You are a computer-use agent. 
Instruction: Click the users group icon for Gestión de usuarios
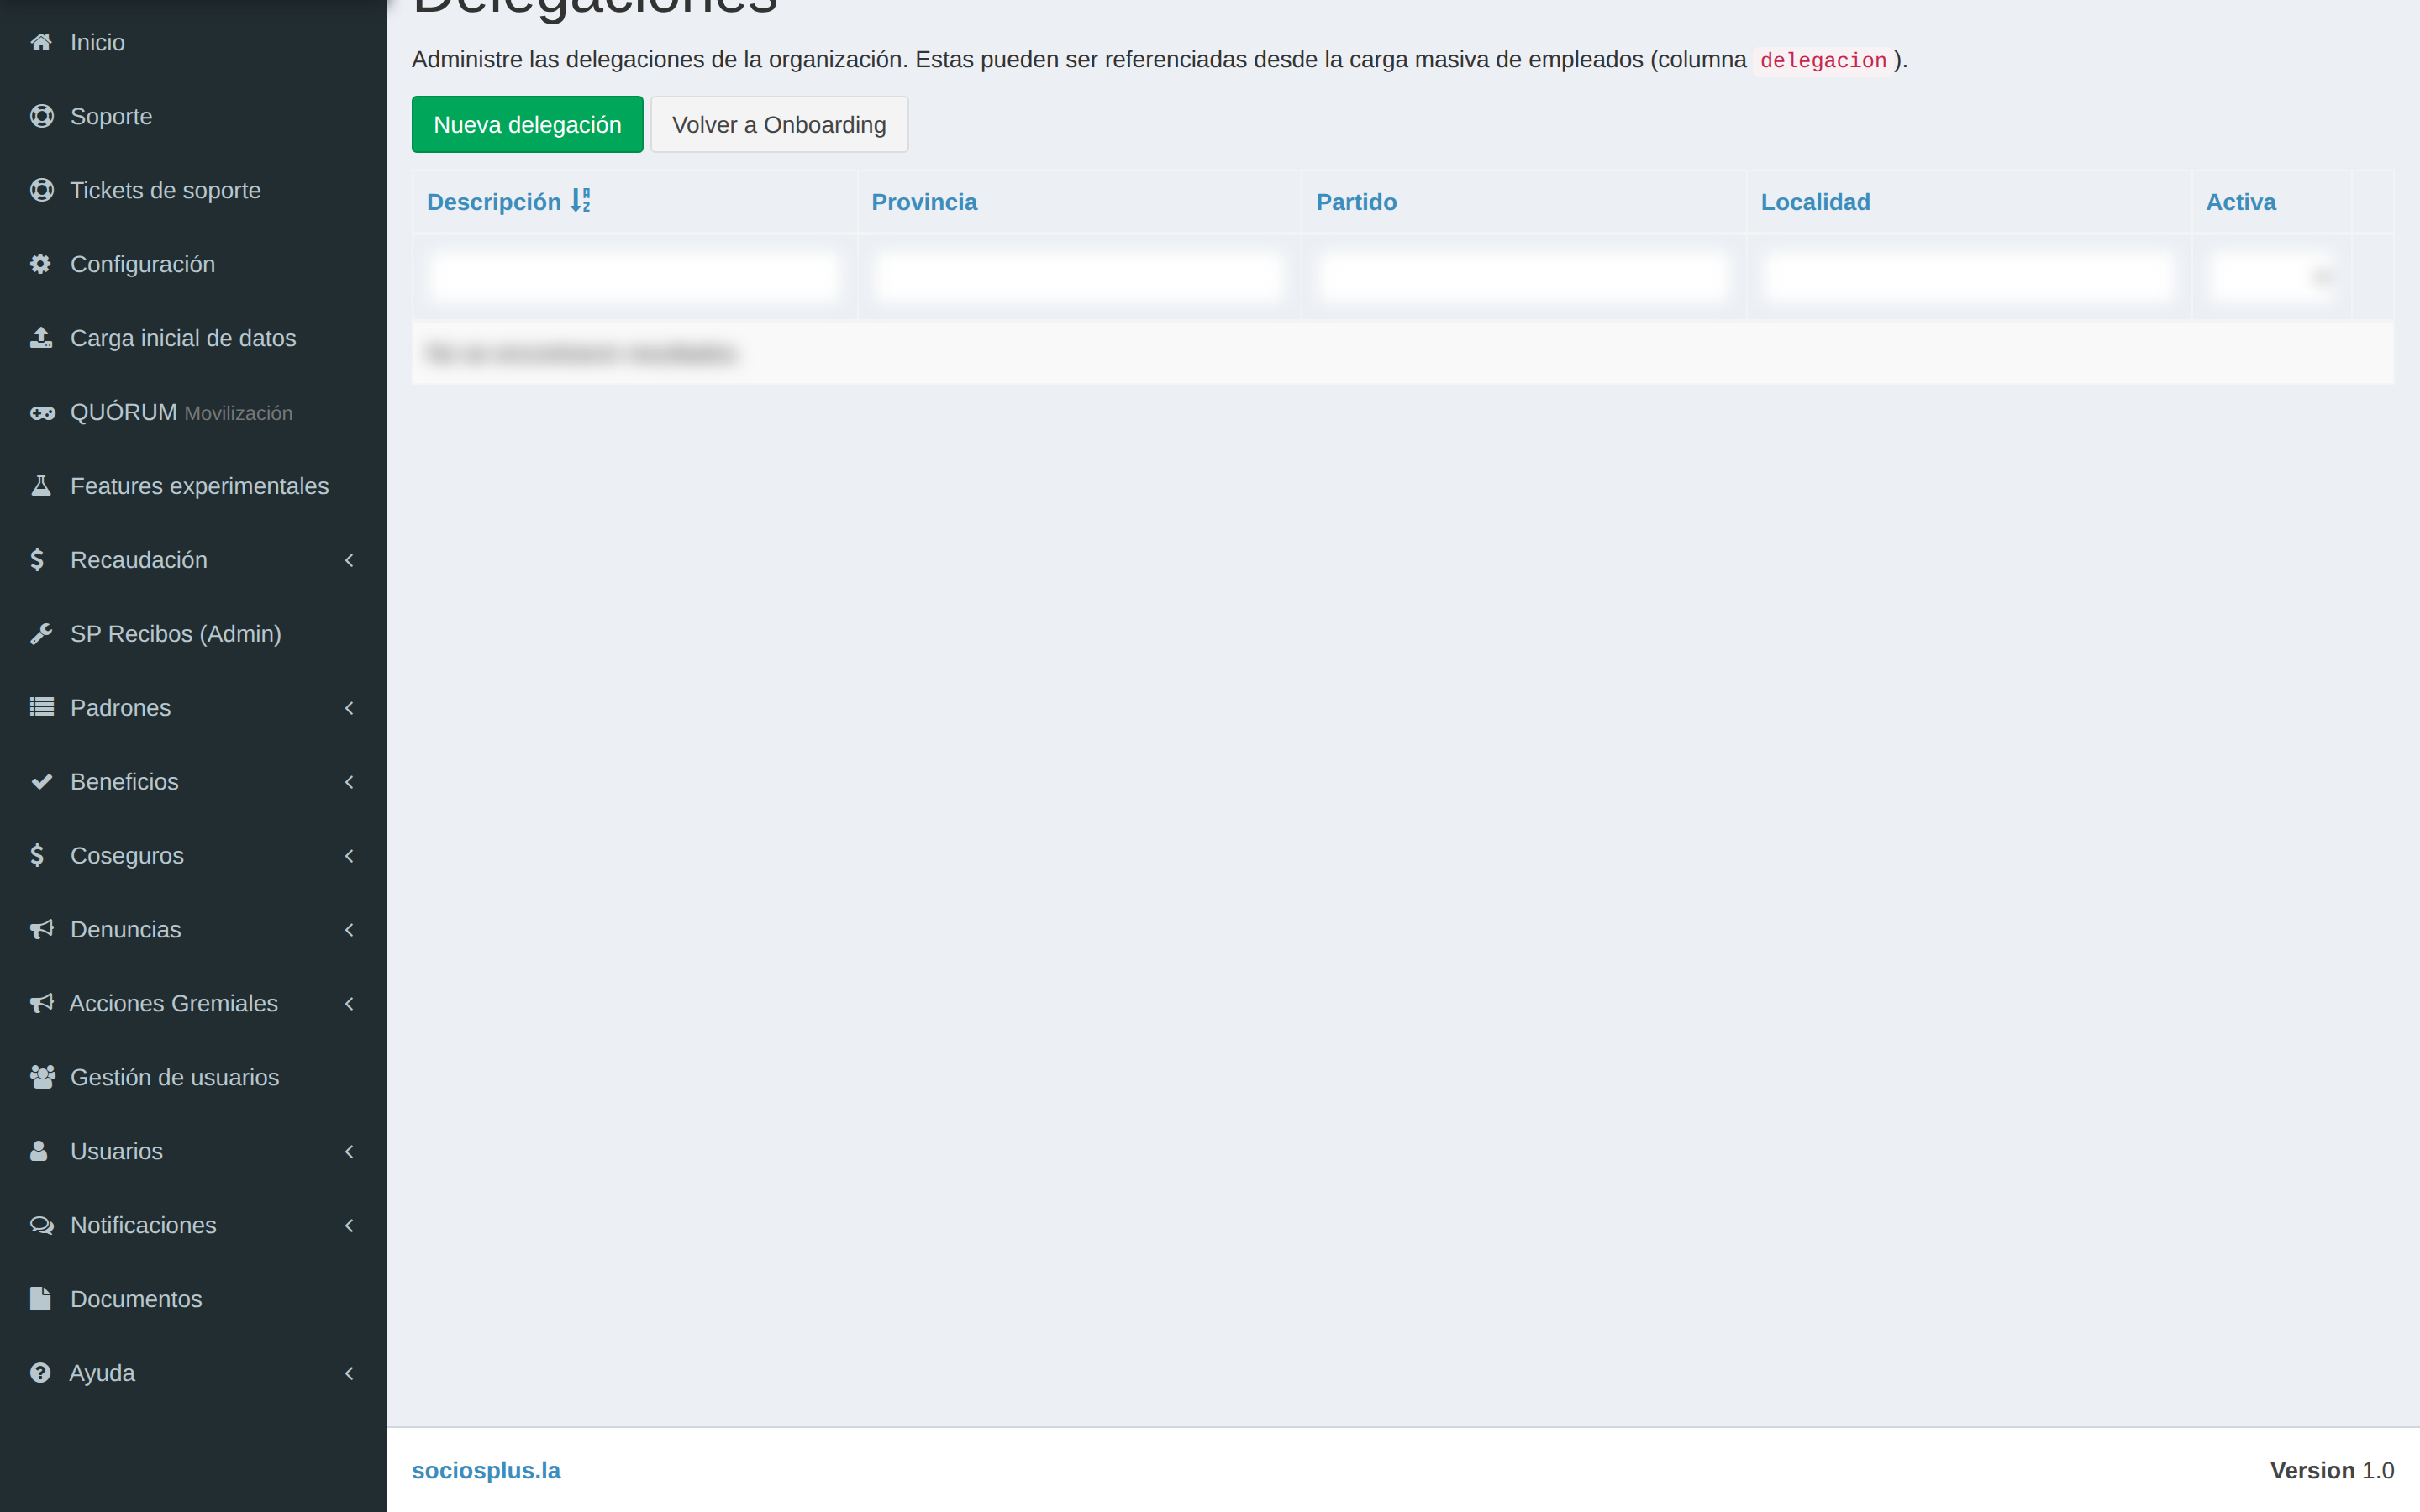tap(42, 1077)
